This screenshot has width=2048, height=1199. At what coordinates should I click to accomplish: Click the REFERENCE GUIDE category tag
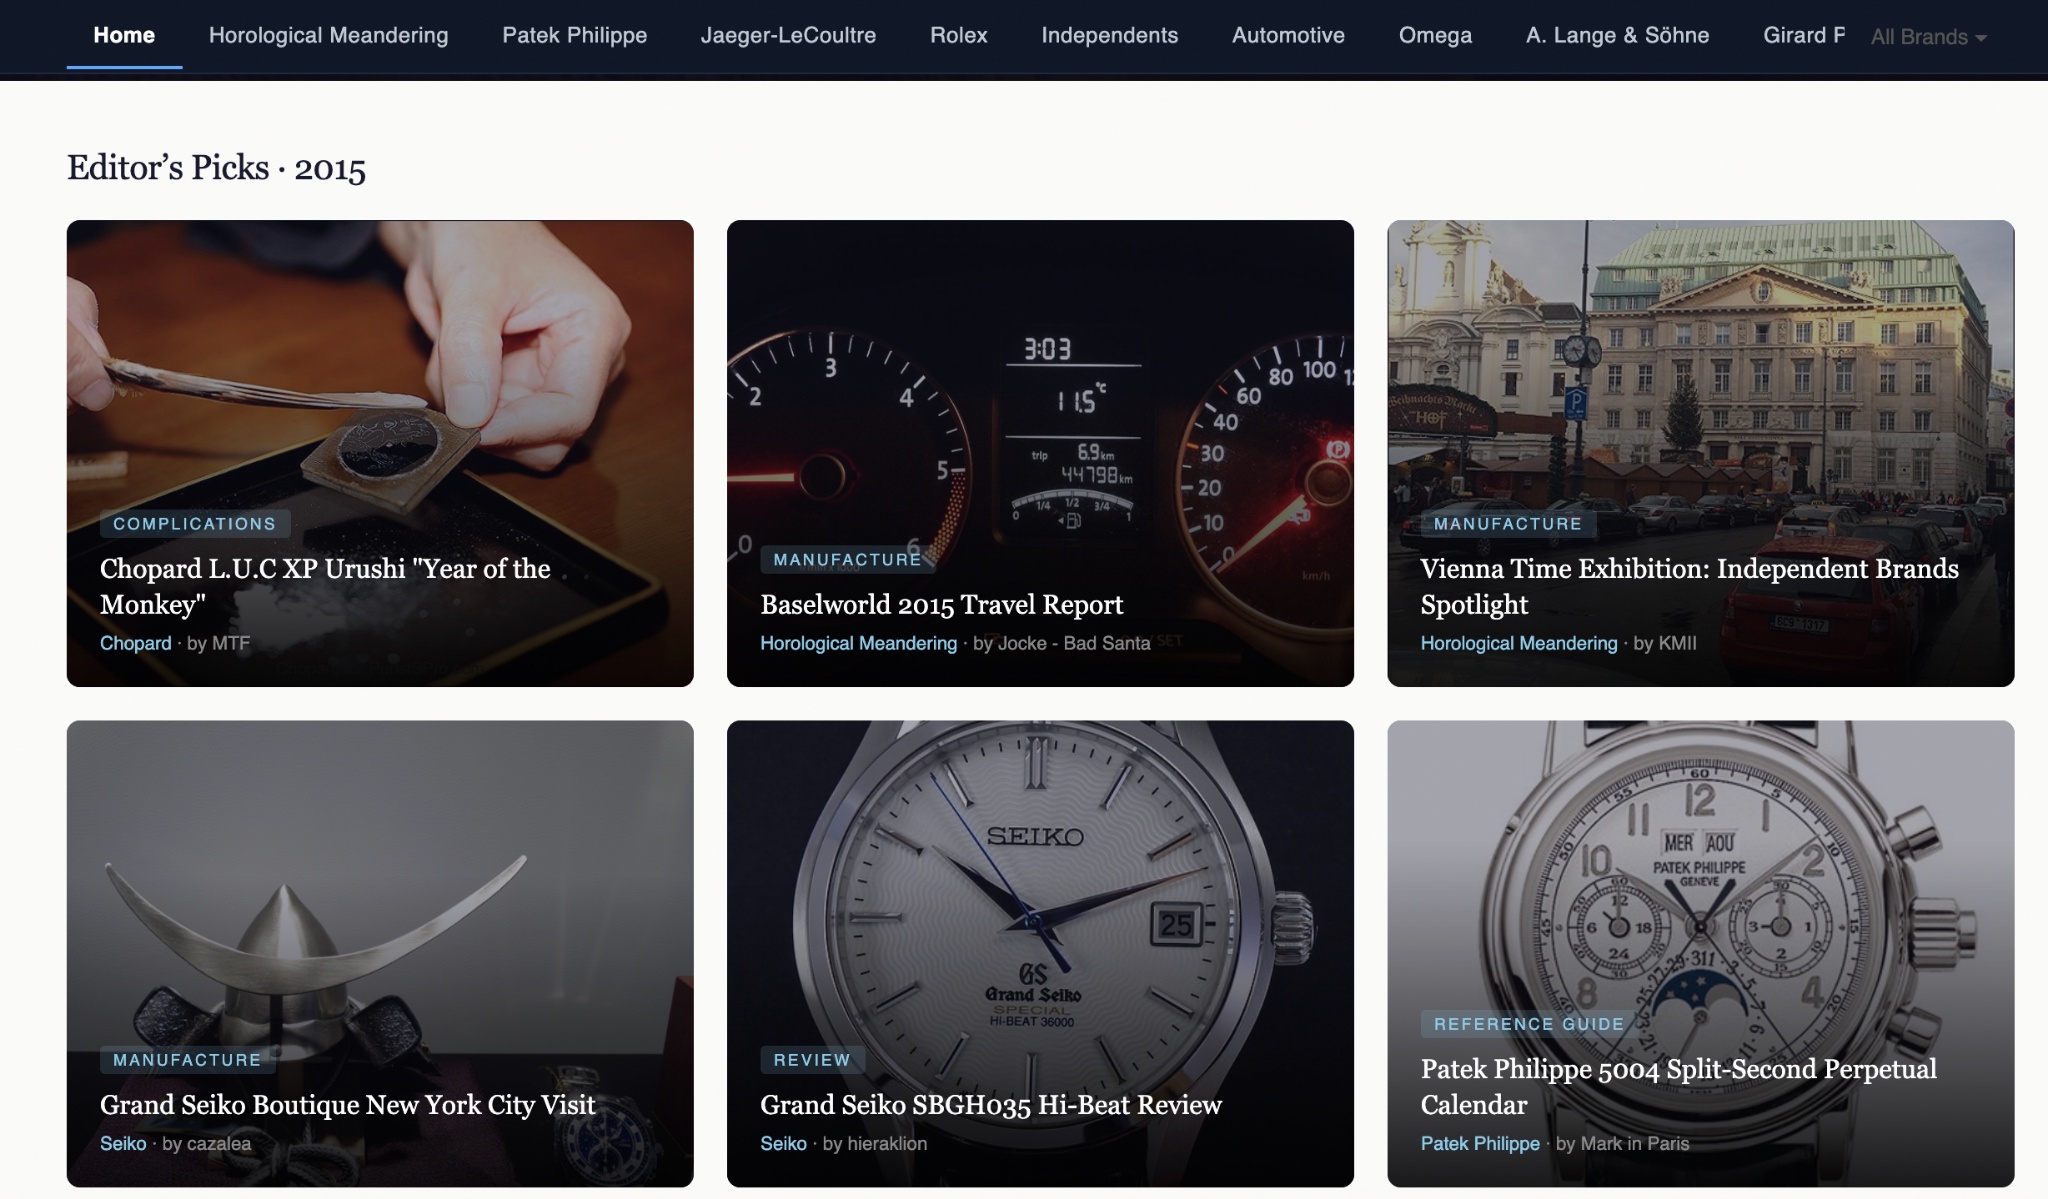[1528, 1024]
